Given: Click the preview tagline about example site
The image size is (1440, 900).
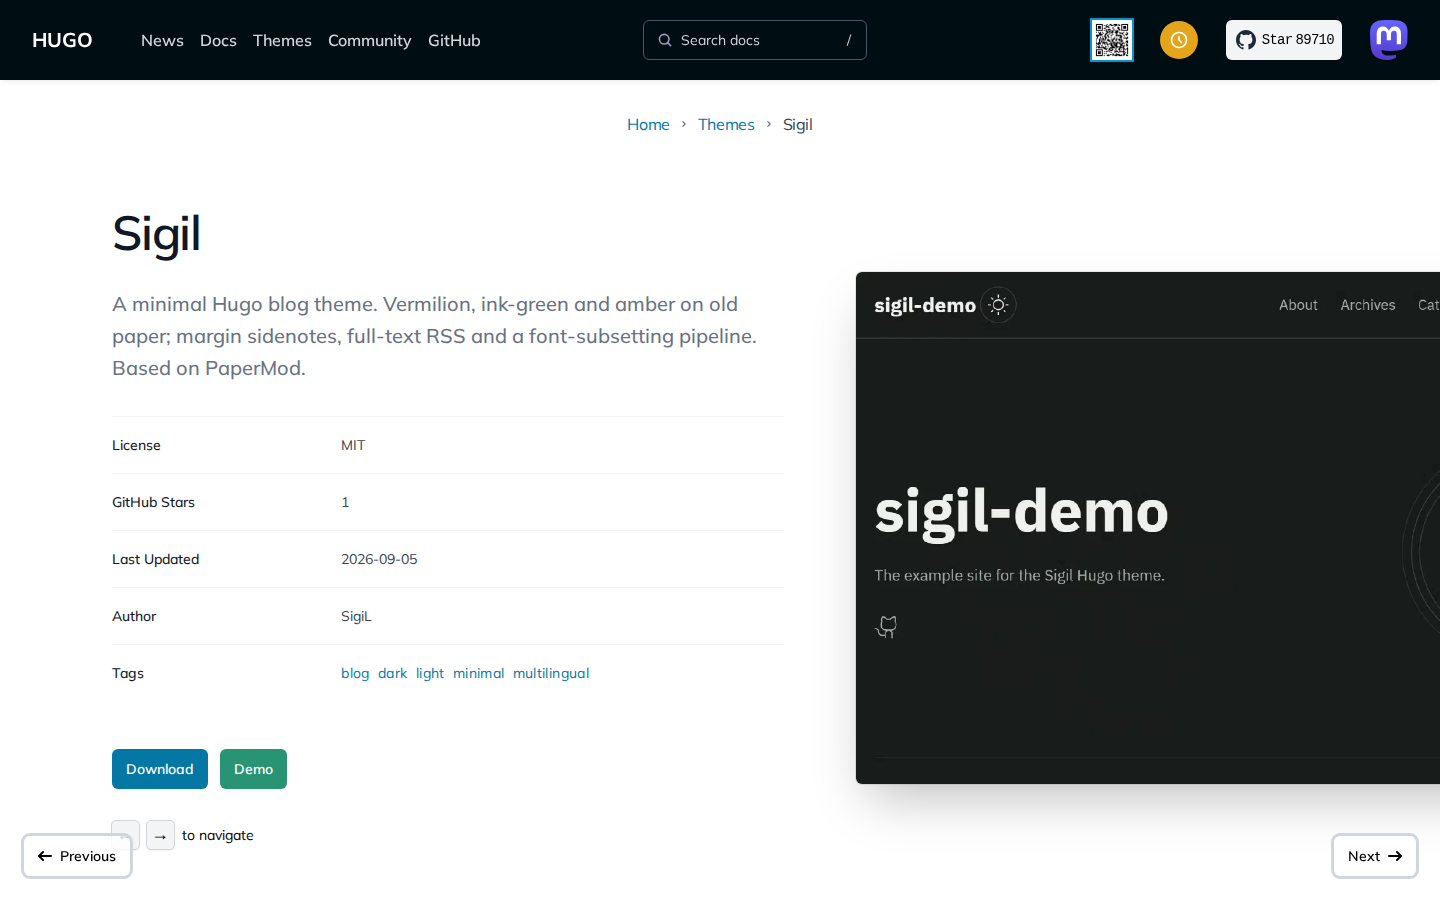Looking at the screenshot, I should (1019, 575).
